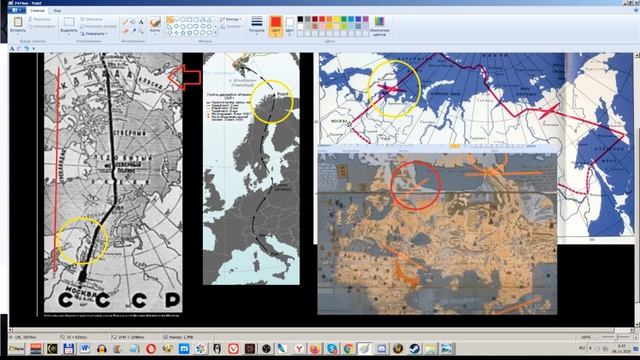Expand the Brushes (Кисти) dropdown arrow
The image size is (640, 360).
(155, 33)
